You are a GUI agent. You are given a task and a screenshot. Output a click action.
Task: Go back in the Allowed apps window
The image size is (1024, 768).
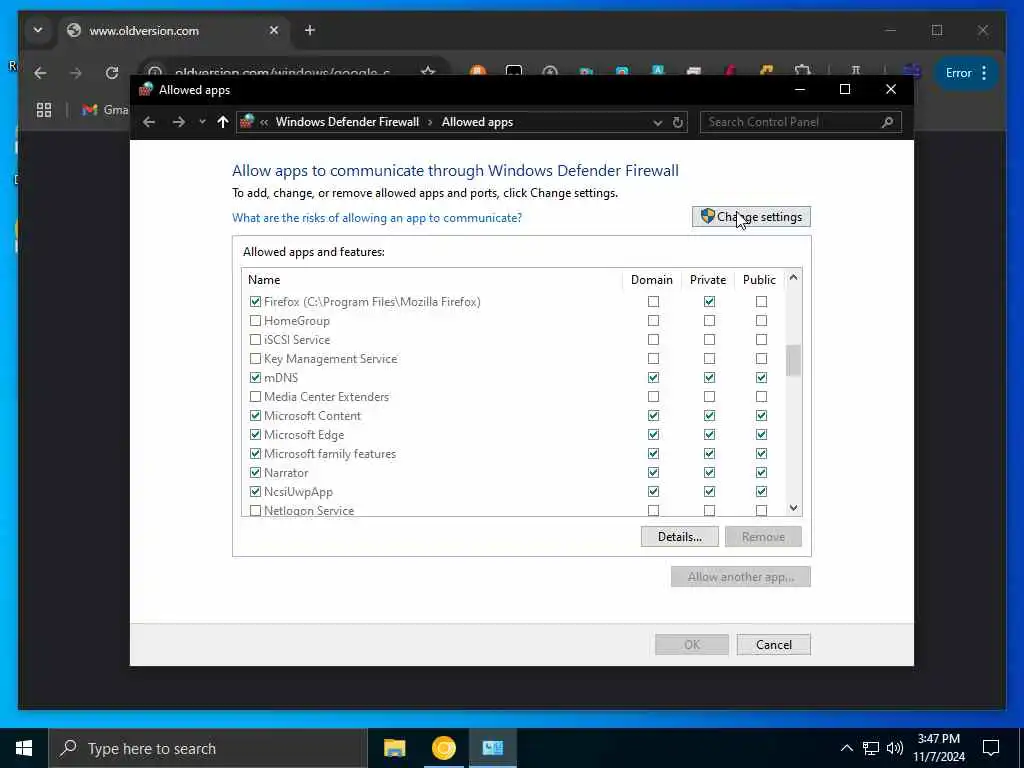tap(149, 122)
